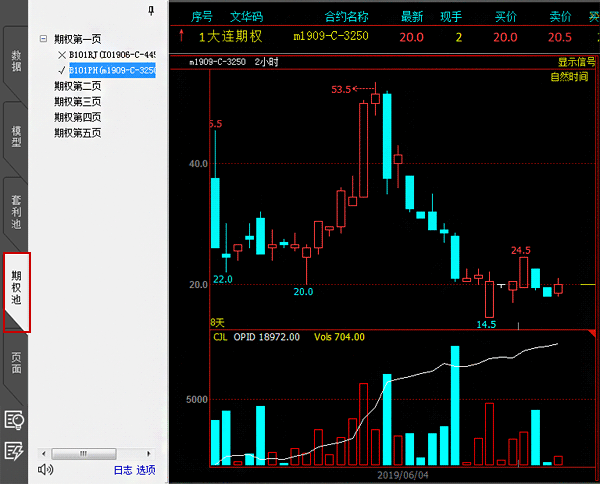Click the latest price 20.0 cell
Screen dimensions: 600x484
tap(412, 37)
